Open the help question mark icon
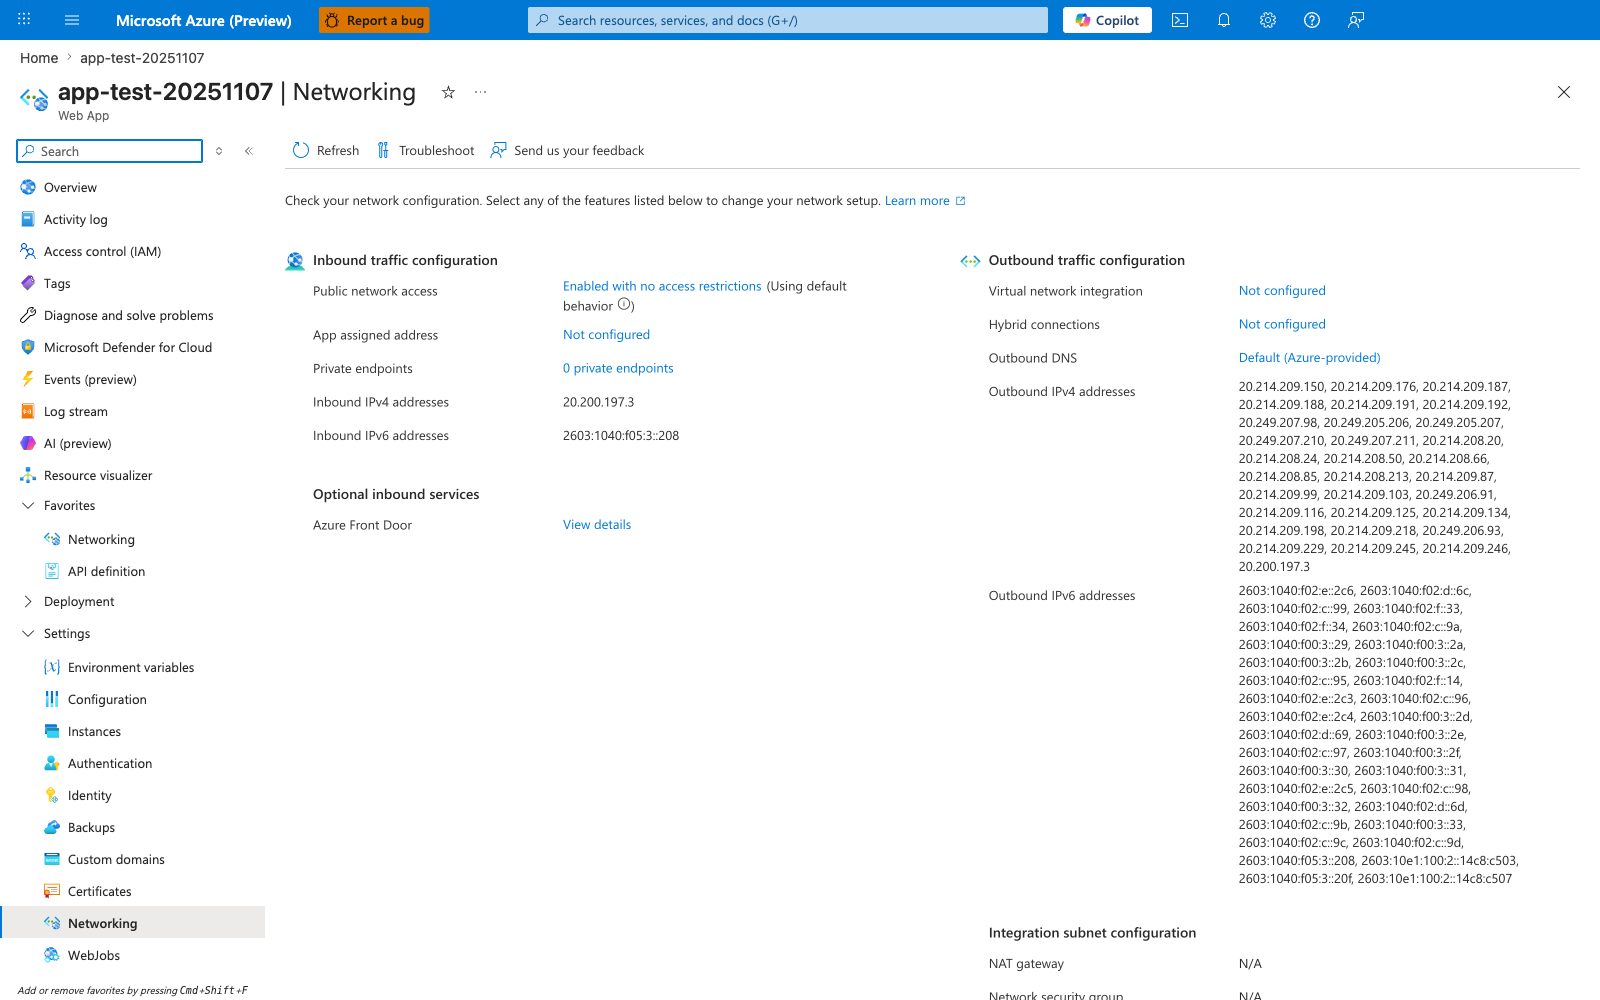The width and height of the screenshot is (1600, 1000). pos(1312,20)
